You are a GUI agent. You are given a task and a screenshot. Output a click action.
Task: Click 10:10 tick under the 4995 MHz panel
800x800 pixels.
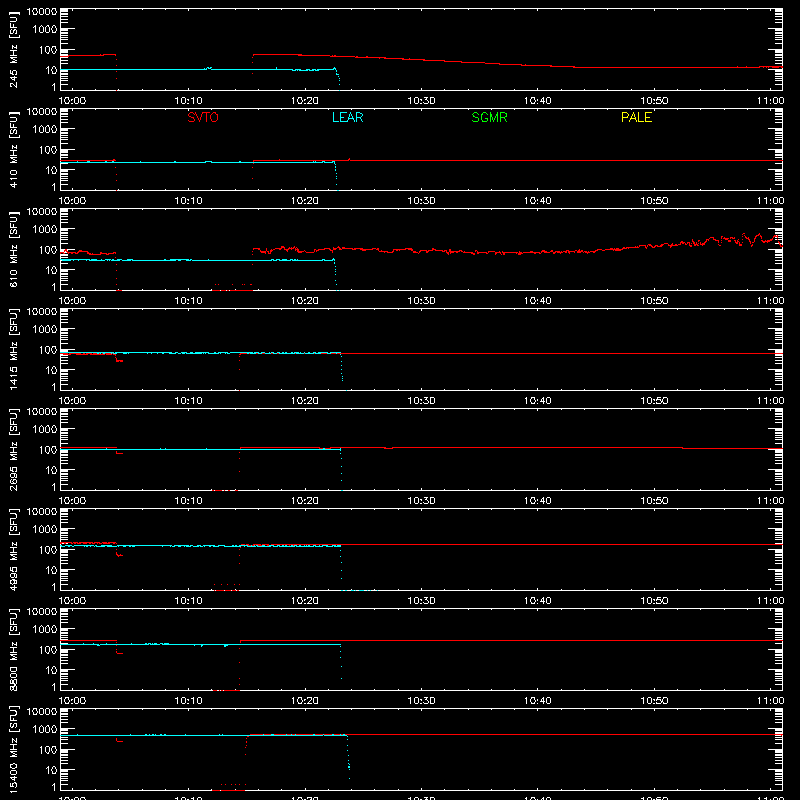point(188,601)
